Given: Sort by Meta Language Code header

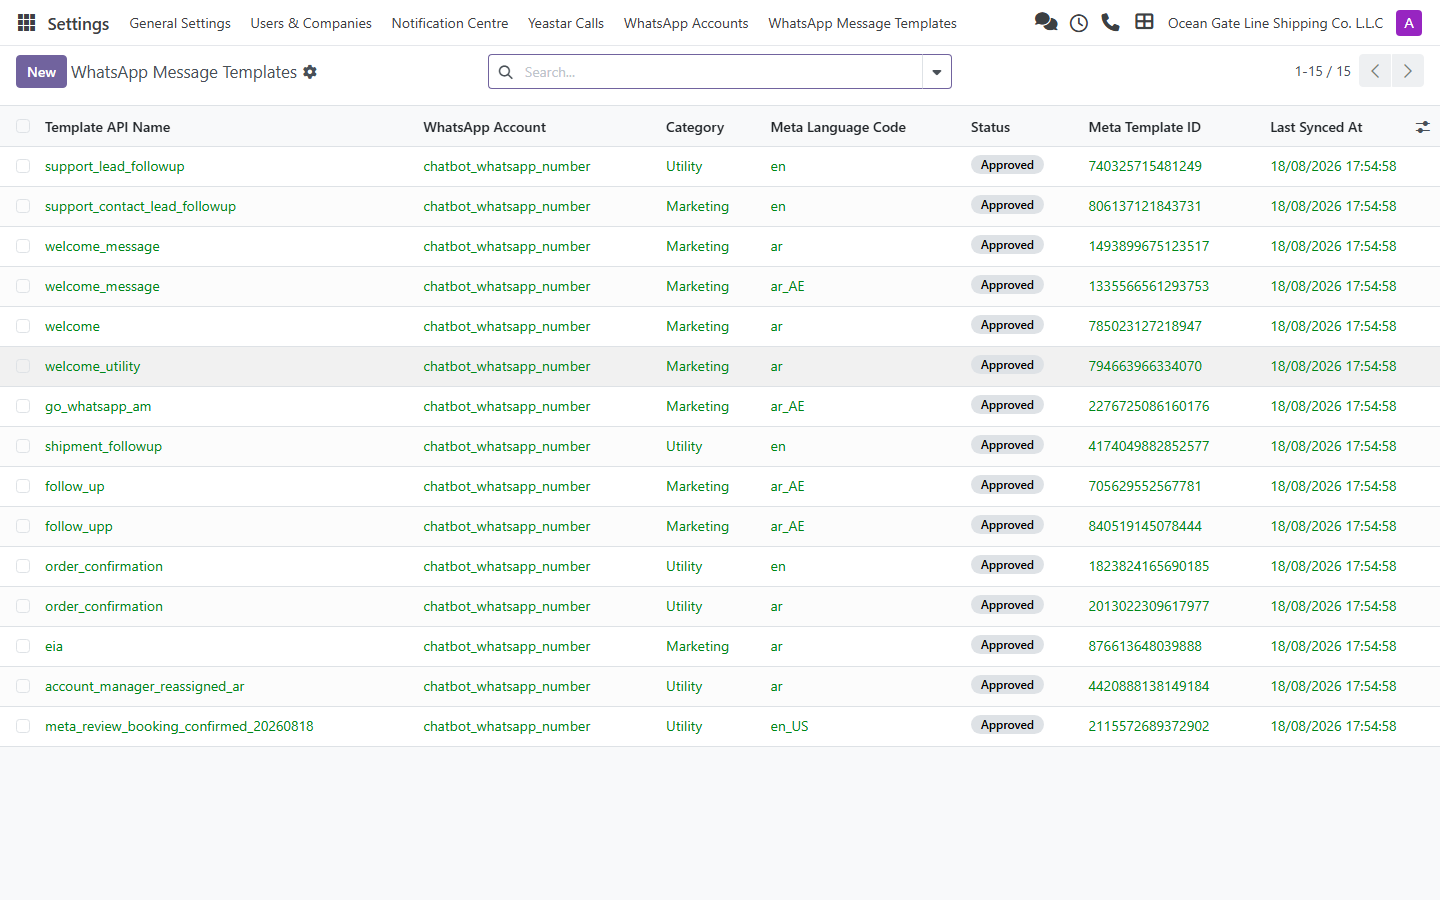Looking at the screenshot, I should coord(838,127).
